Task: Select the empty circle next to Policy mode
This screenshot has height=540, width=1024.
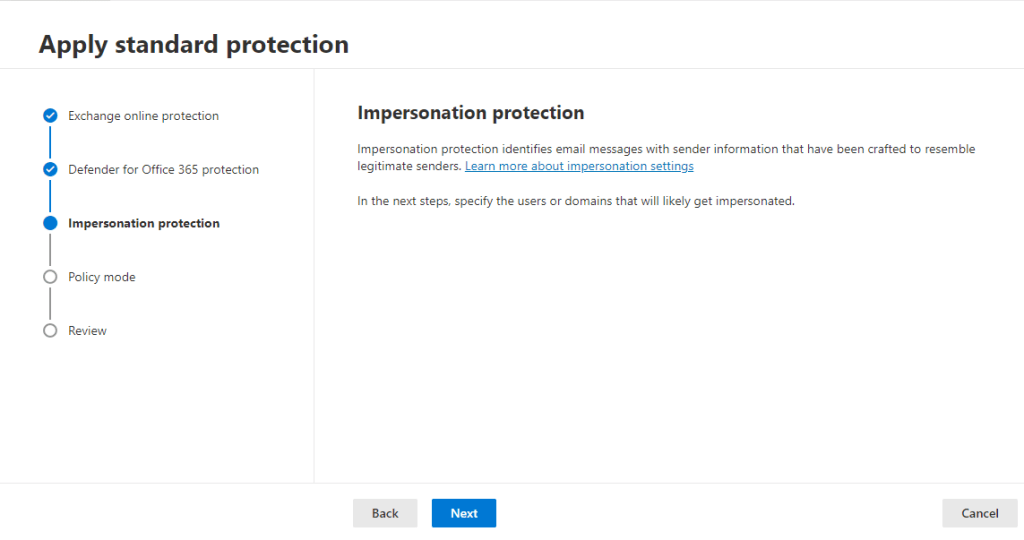Action: point(50,277)
